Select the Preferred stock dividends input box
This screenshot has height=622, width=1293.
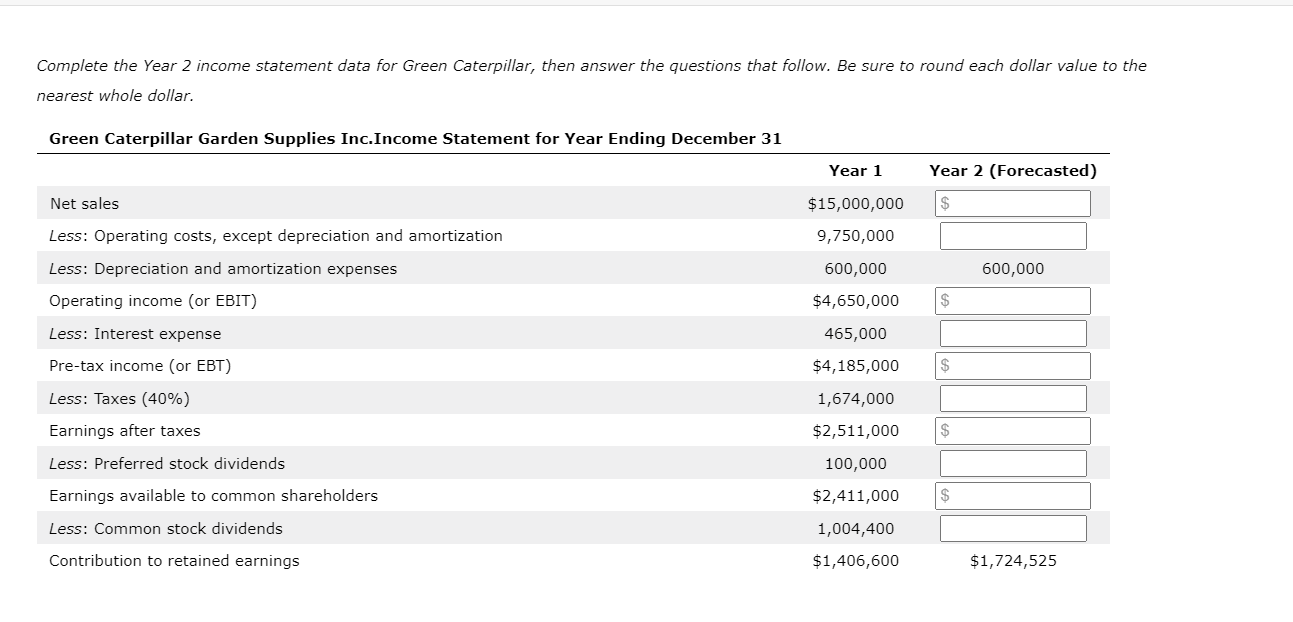point(1012,463)
